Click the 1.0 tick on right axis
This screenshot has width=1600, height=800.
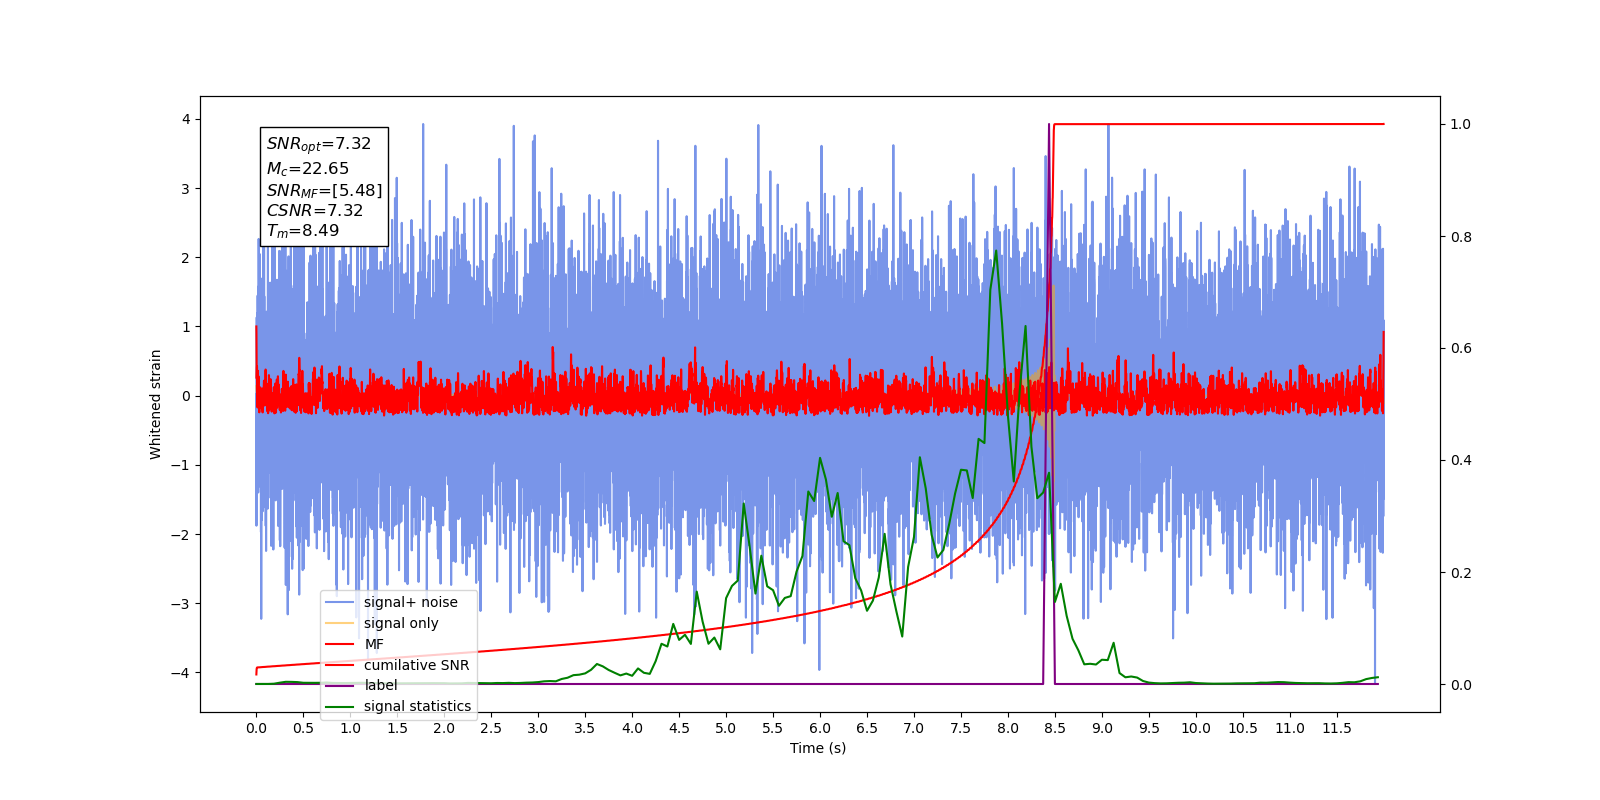[x=1461, y=124]
